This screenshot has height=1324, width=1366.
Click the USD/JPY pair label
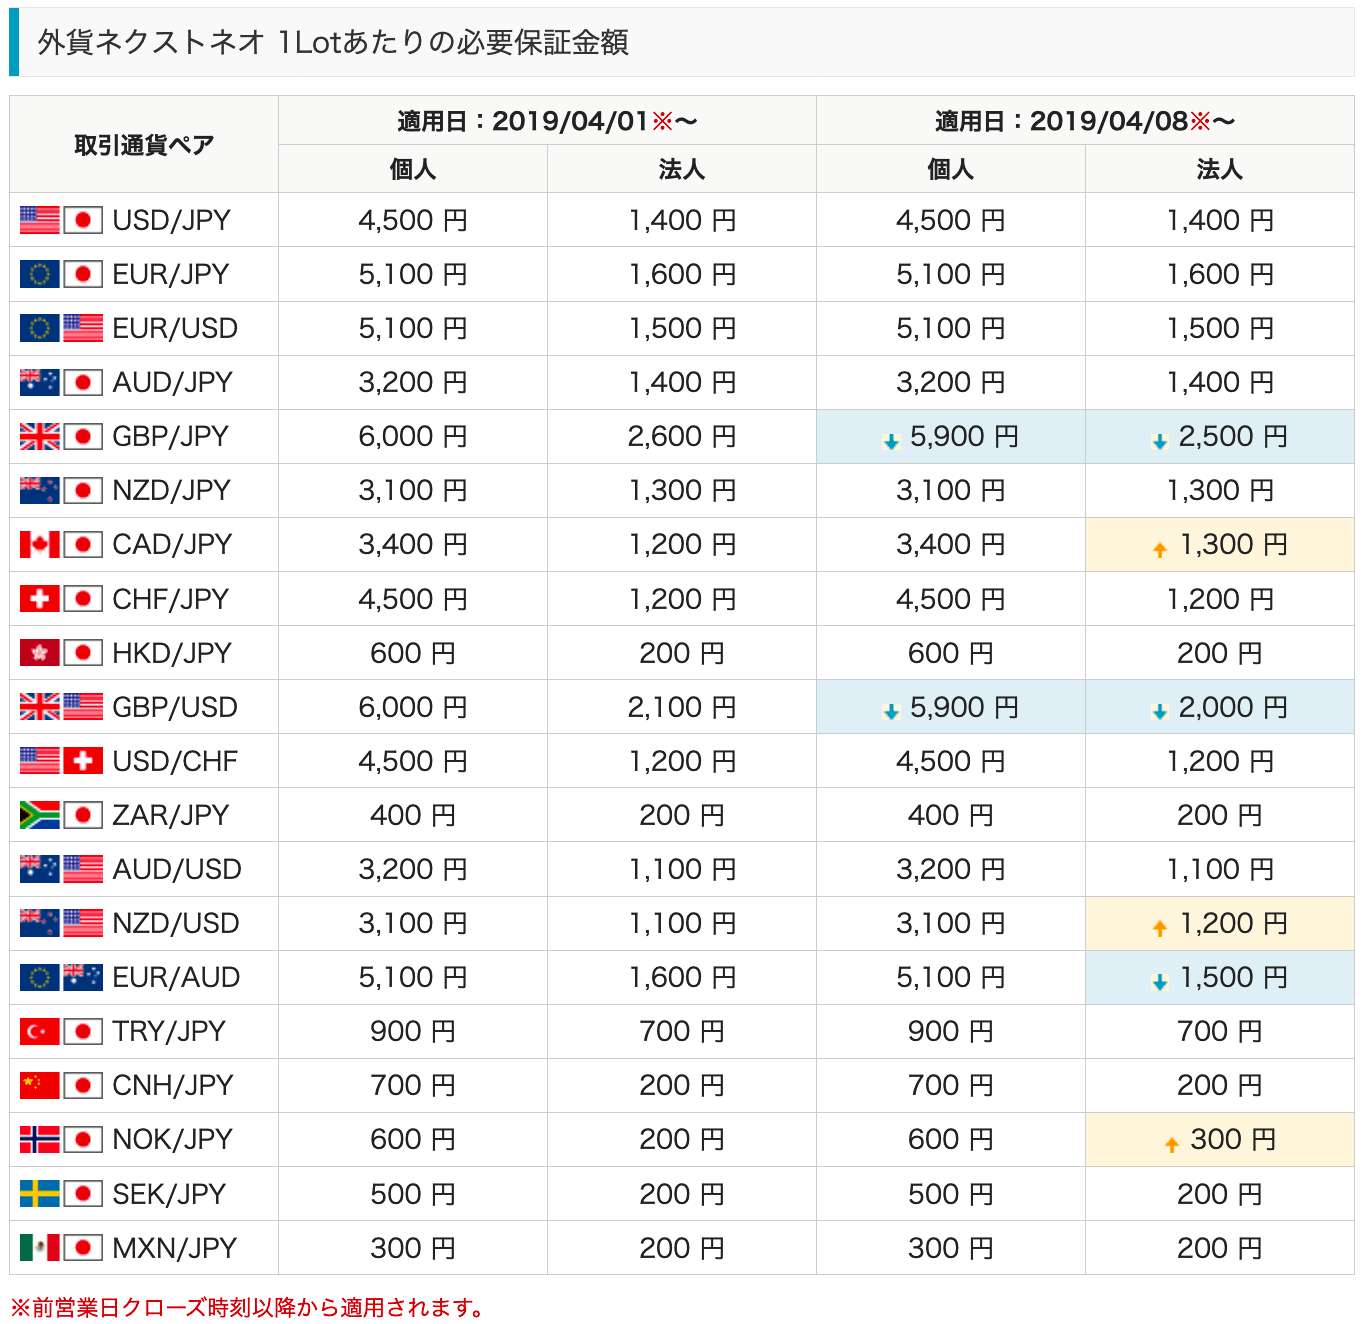tap(172, 220)
